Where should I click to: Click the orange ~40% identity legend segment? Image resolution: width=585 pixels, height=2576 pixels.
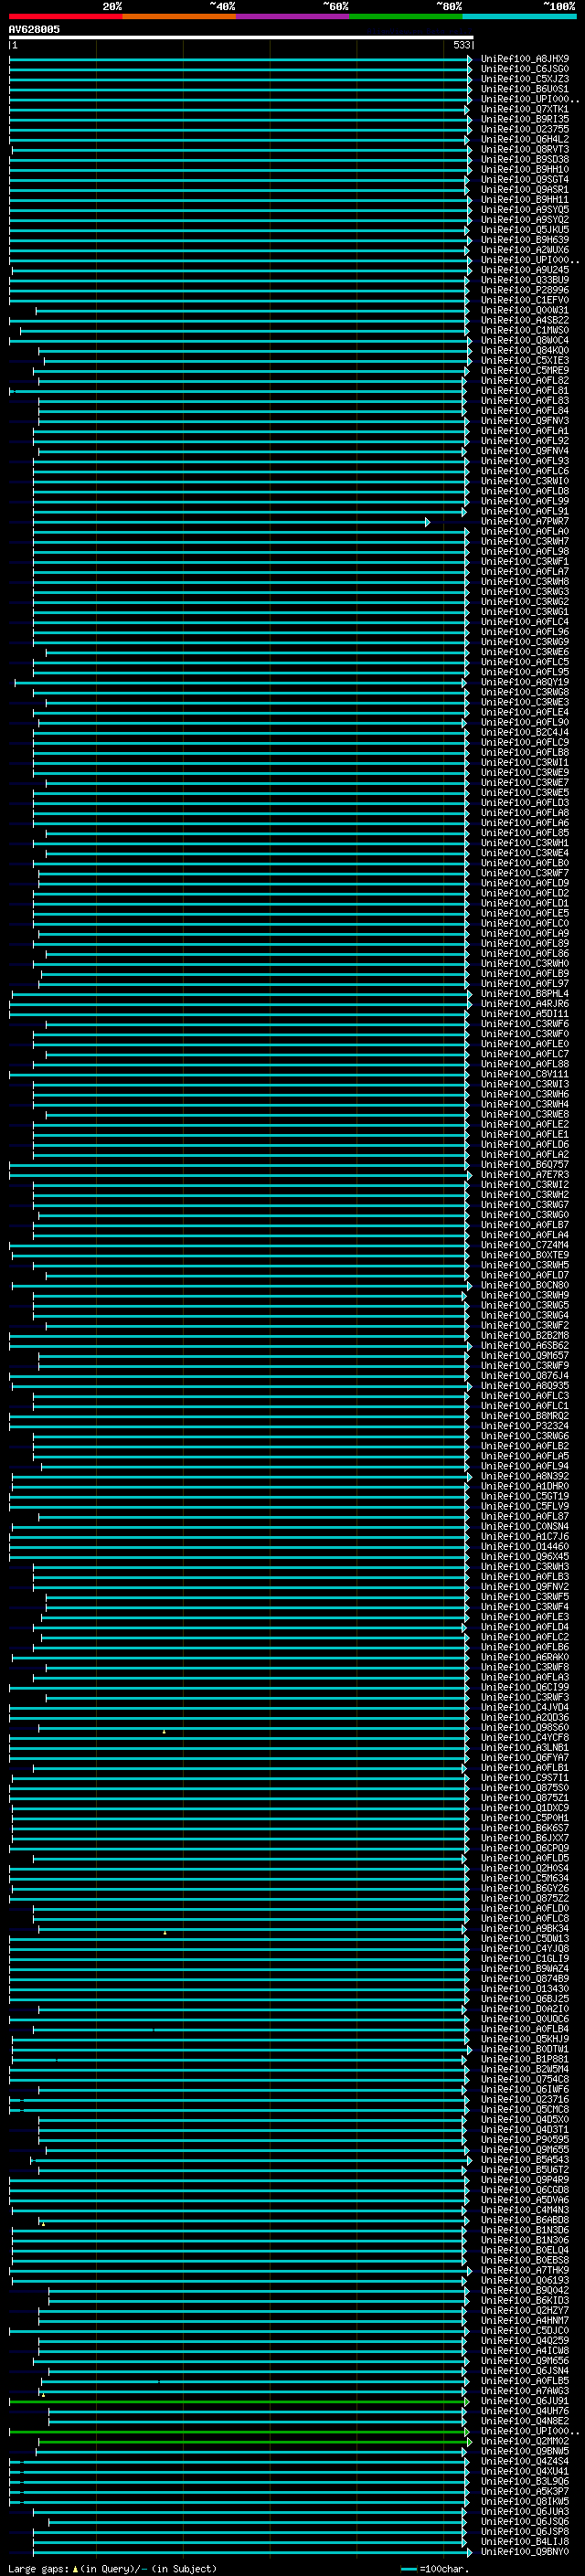(179, 16)
